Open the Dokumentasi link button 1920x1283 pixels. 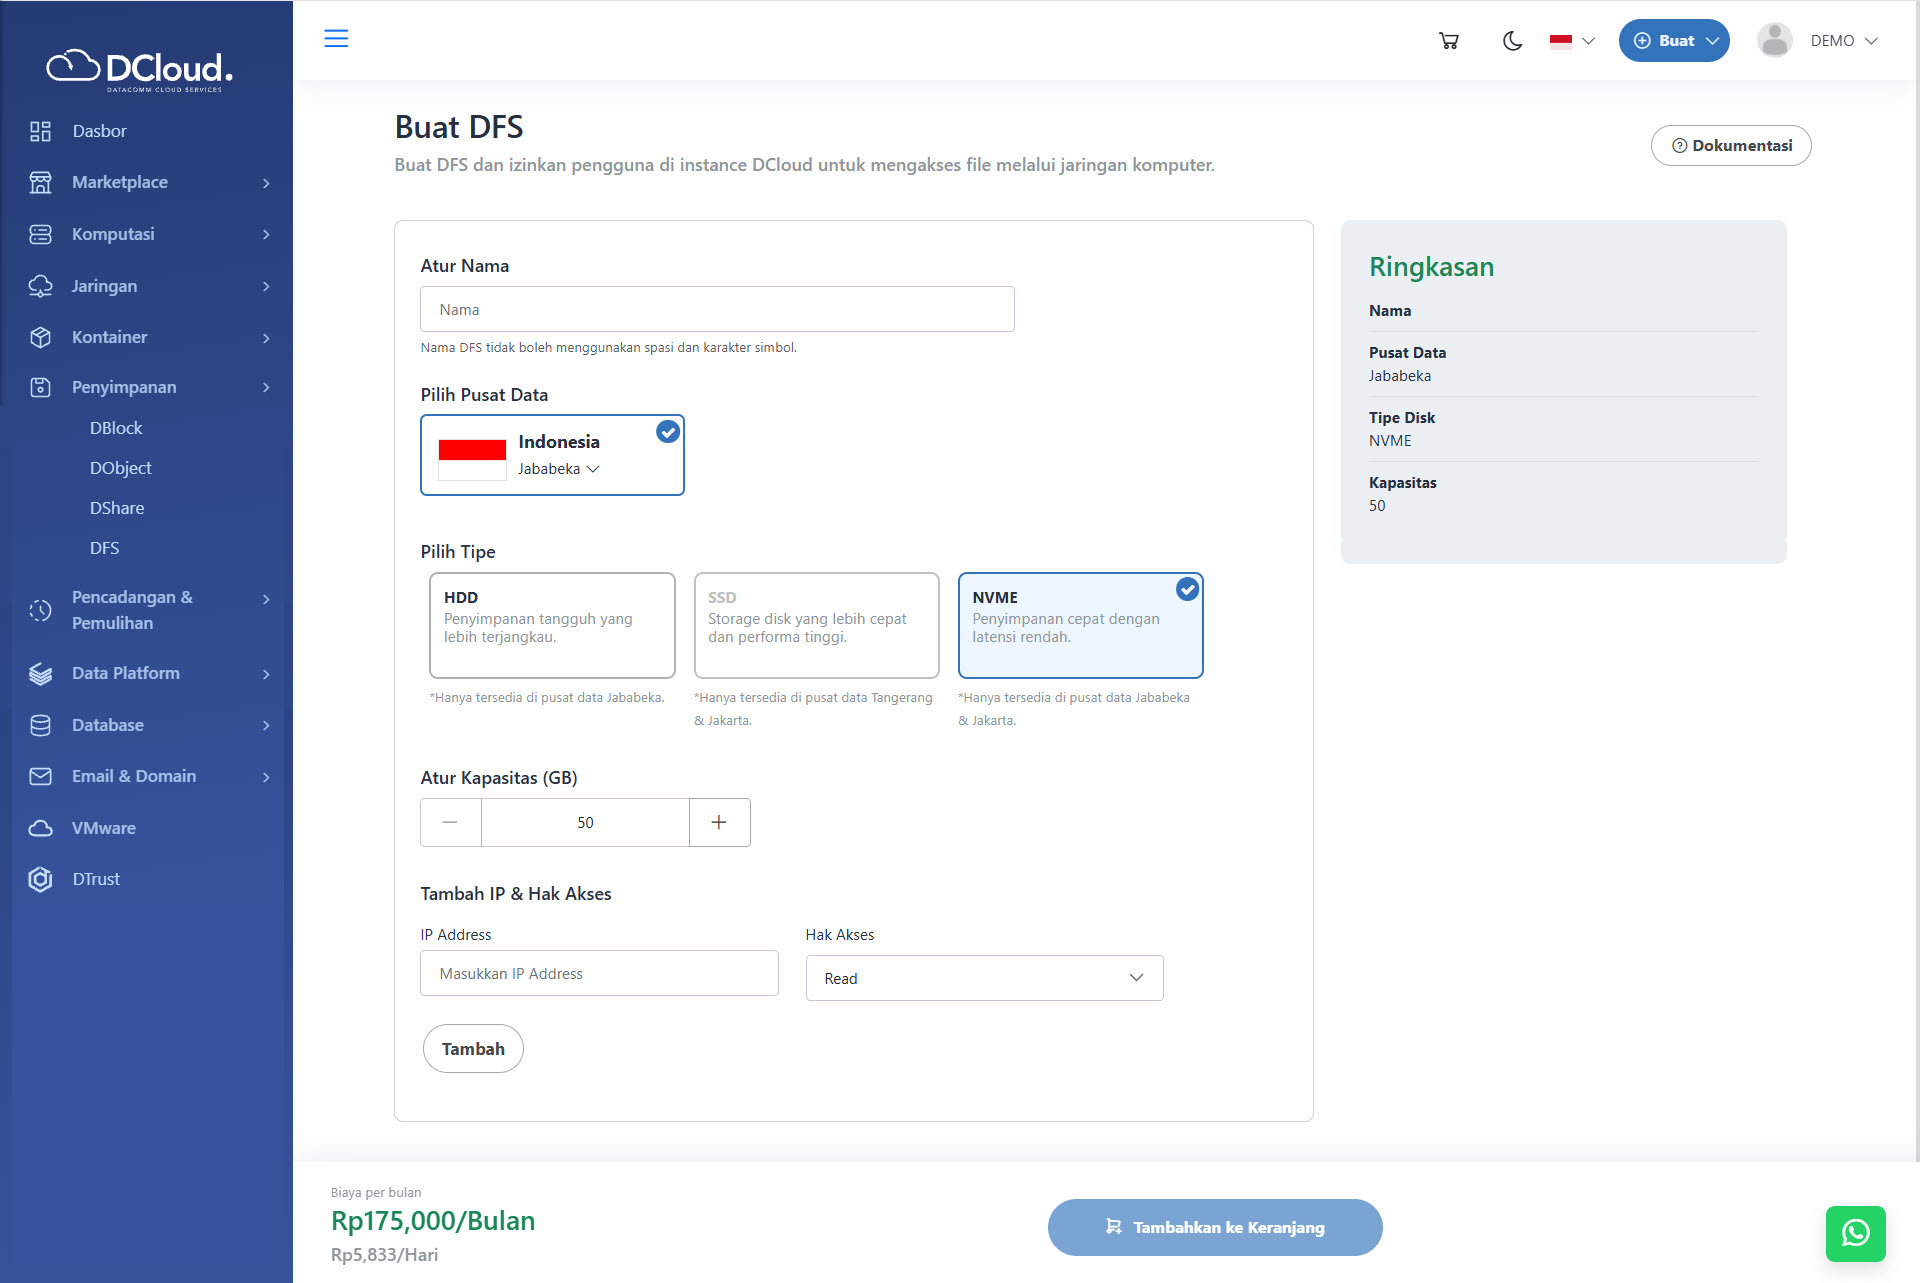click(1730, 146)
